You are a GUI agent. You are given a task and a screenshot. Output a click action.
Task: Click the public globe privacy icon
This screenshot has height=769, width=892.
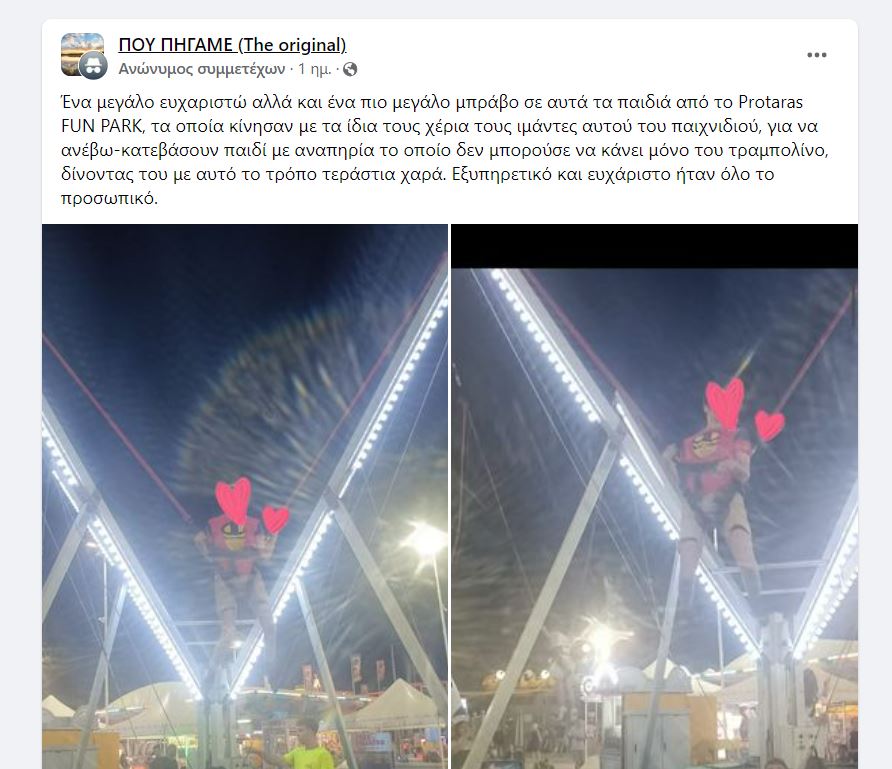[x=350, y=69]
